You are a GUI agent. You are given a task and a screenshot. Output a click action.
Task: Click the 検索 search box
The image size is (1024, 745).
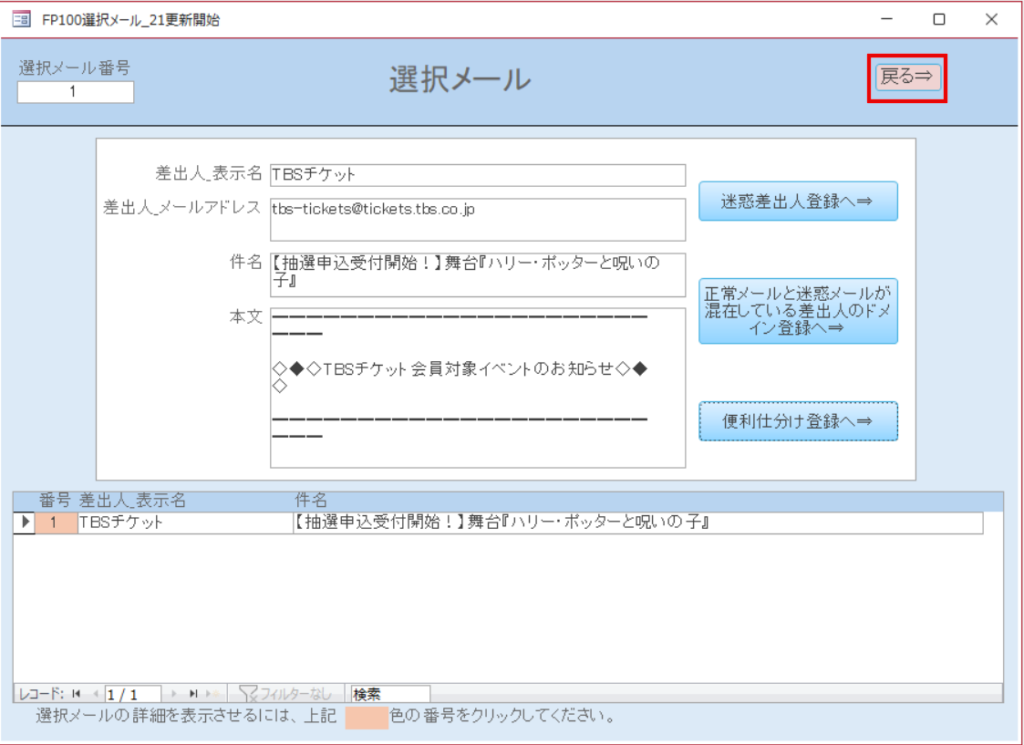tap(389, 693)
